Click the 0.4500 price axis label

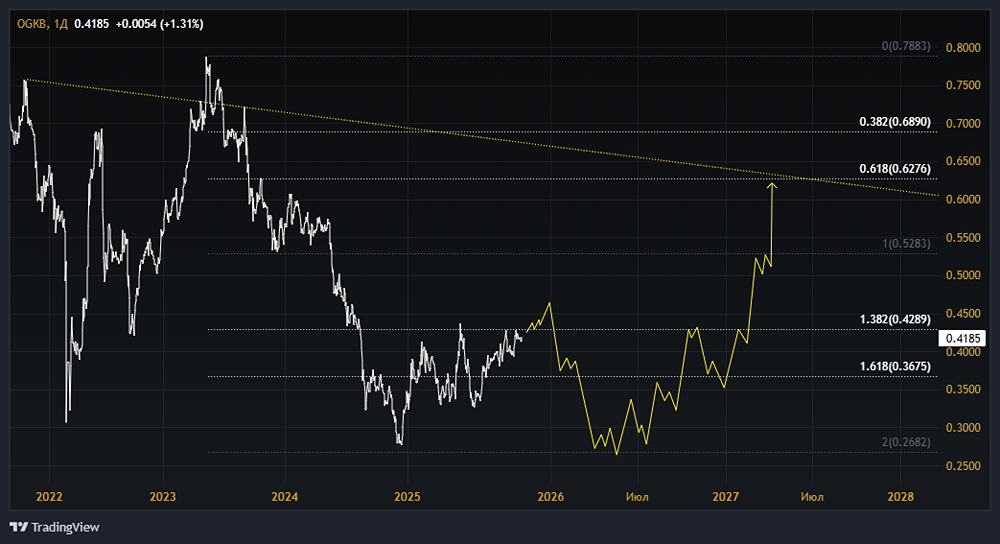(963, 314)
